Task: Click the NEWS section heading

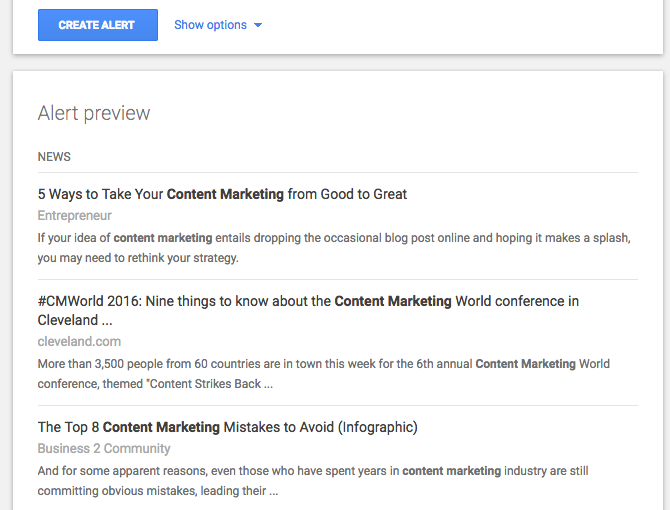Action: tap(54, 157)
